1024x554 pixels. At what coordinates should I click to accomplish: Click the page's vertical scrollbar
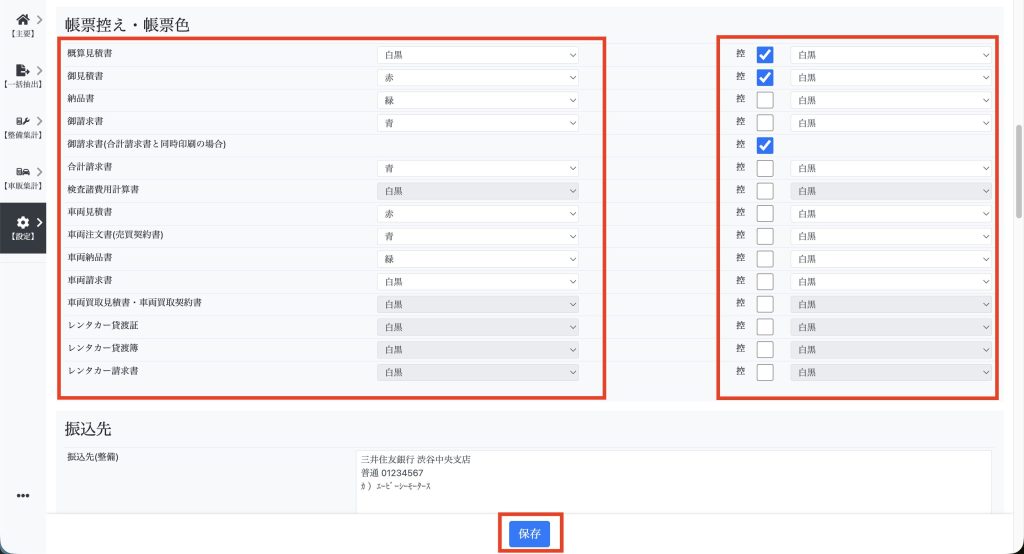(1018, 150)
